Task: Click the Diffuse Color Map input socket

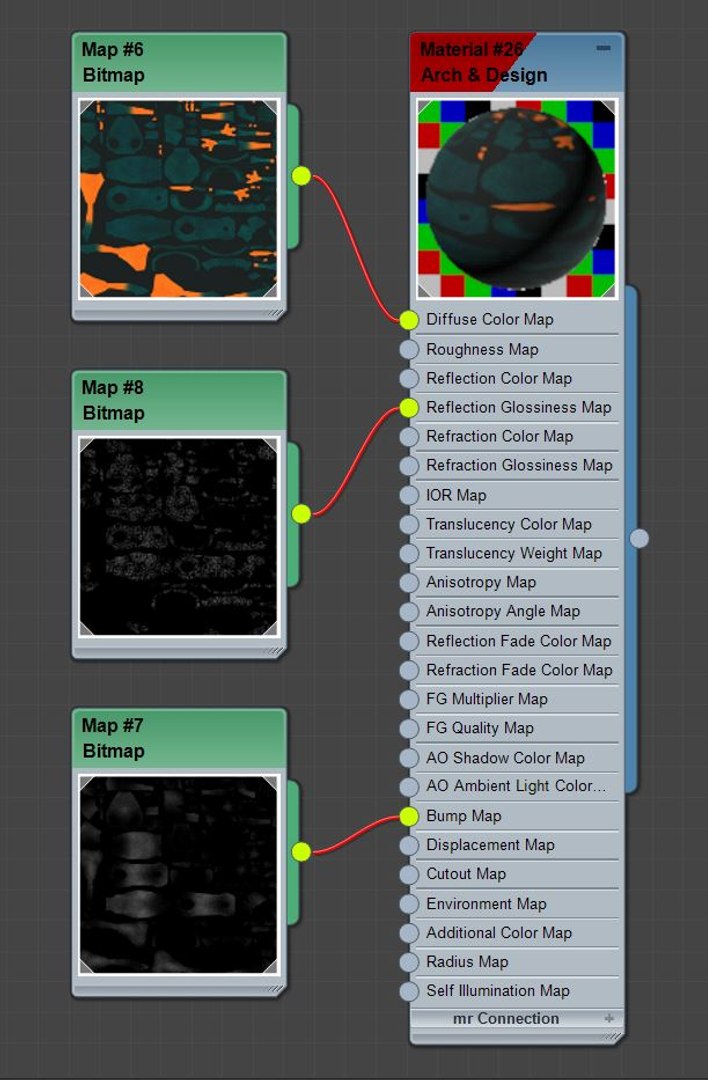Action: click(408, 320)
